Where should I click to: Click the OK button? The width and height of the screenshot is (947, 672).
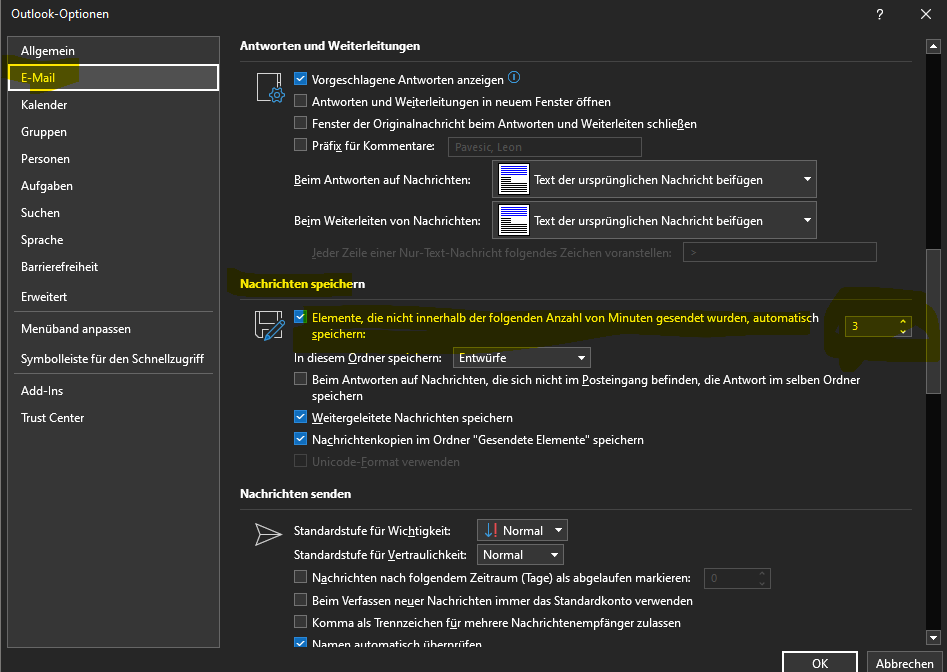[x=820, y=662]
